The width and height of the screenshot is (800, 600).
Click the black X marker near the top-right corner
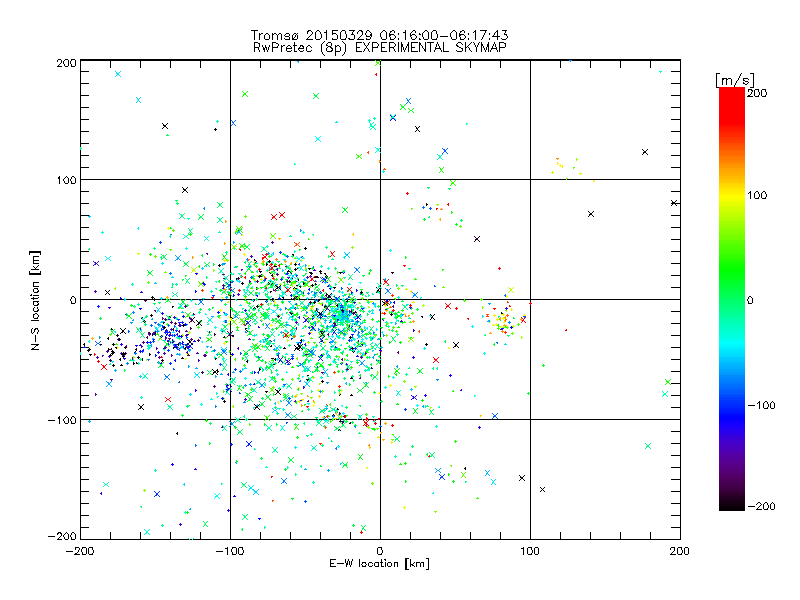[x=645, y=152]
